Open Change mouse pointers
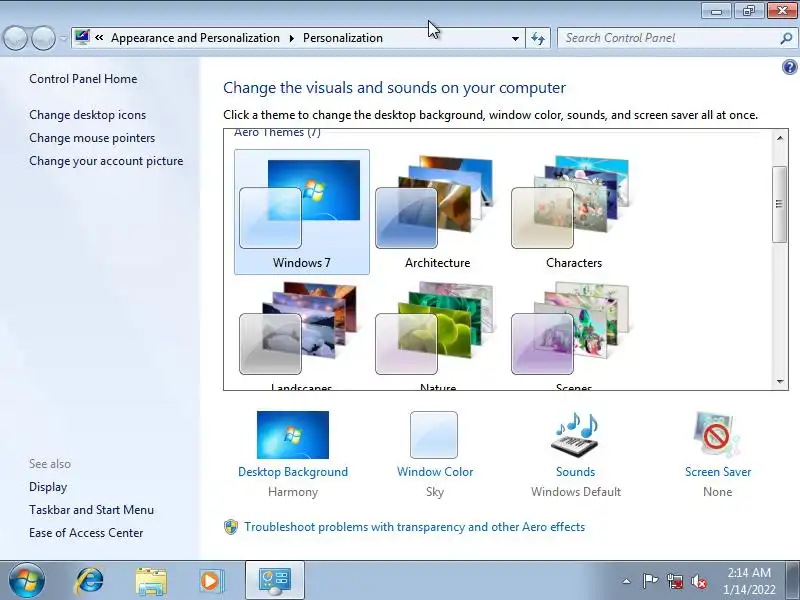The height and width of the screenshot is (600, 800). click(92, 138)
